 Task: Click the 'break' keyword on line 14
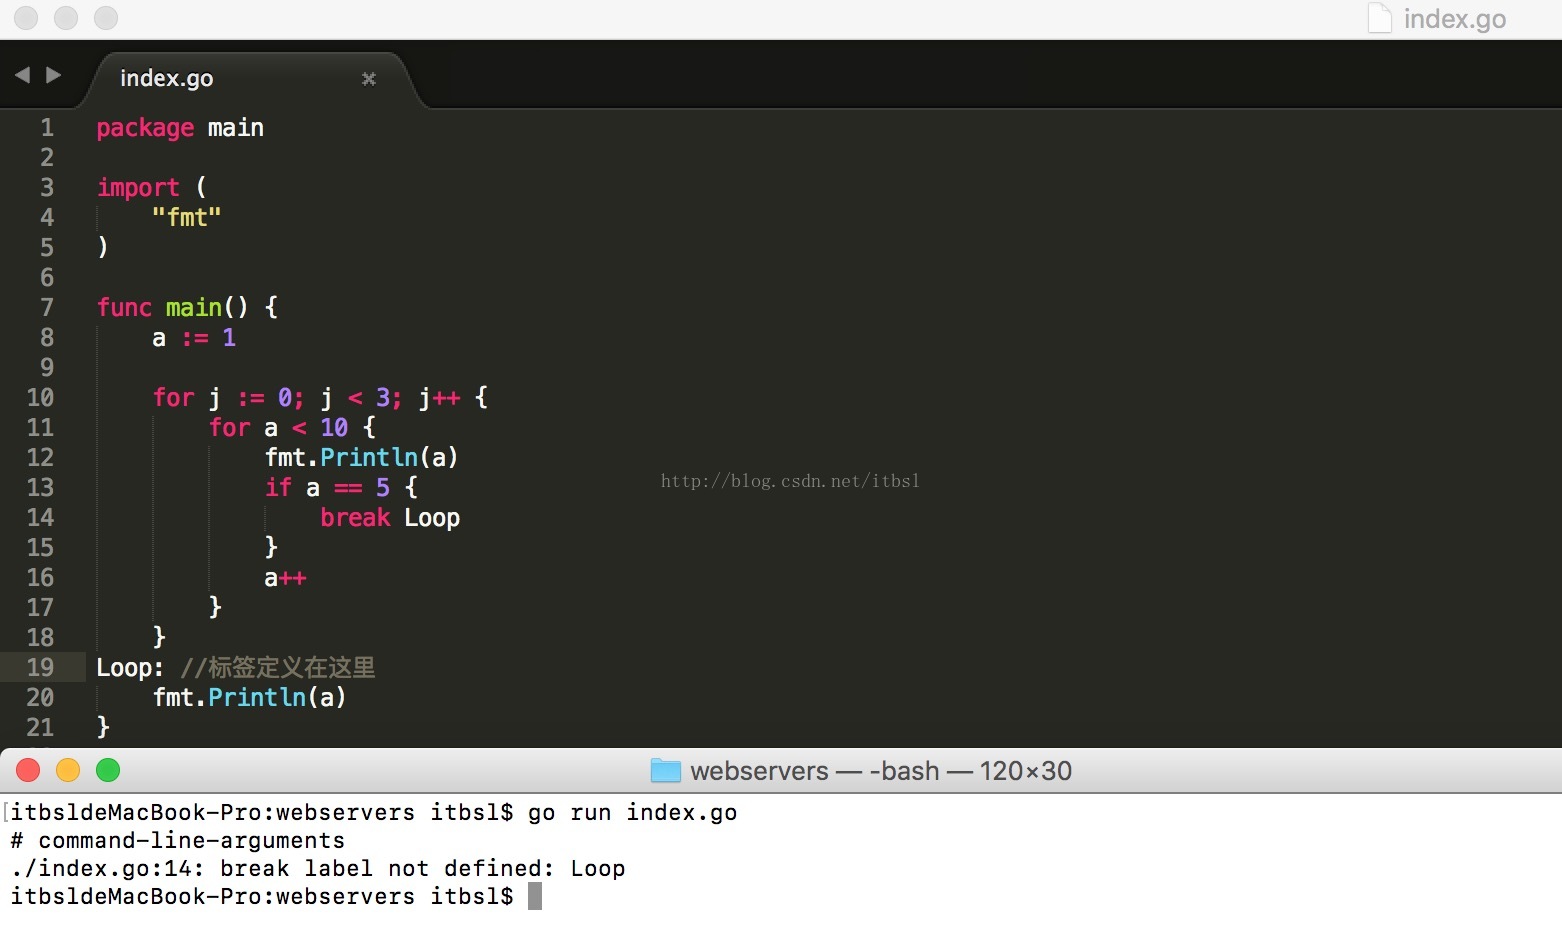tap(355, 517)
